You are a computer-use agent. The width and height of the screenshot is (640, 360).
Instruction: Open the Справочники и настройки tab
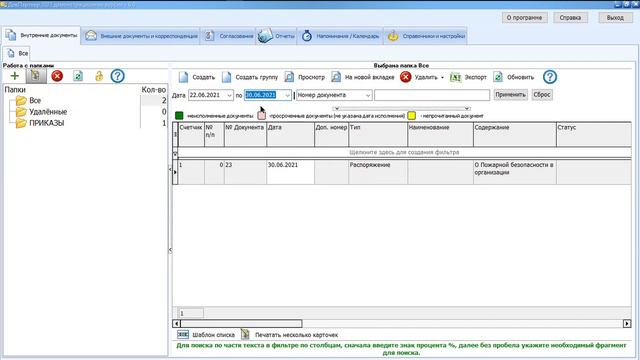[426, 36]
